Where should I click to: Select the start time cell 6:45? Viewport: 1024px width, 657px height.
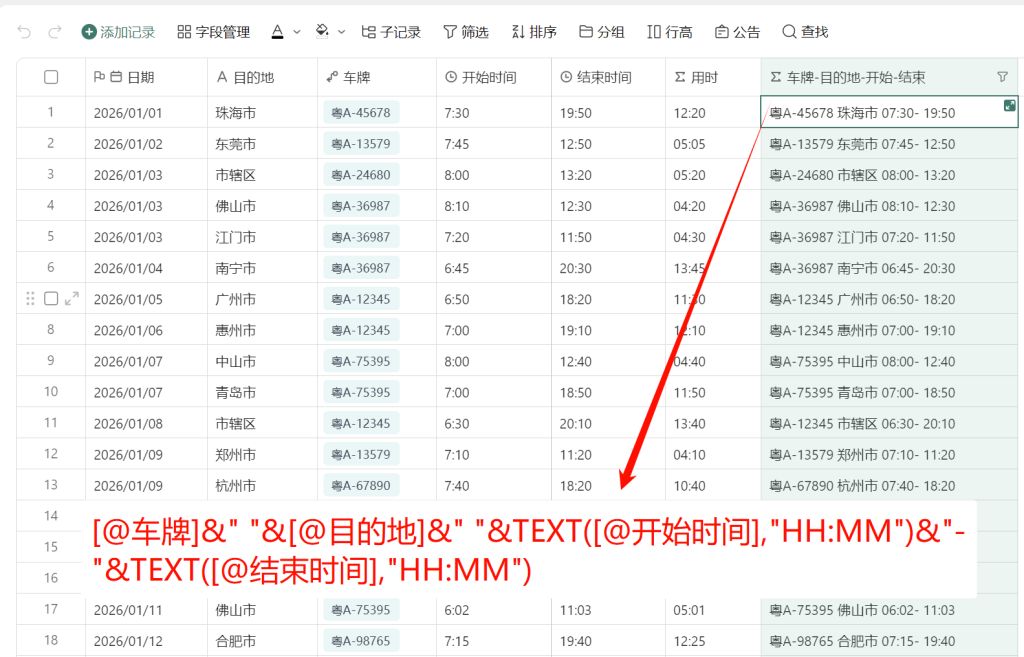[x=494, y=268]
